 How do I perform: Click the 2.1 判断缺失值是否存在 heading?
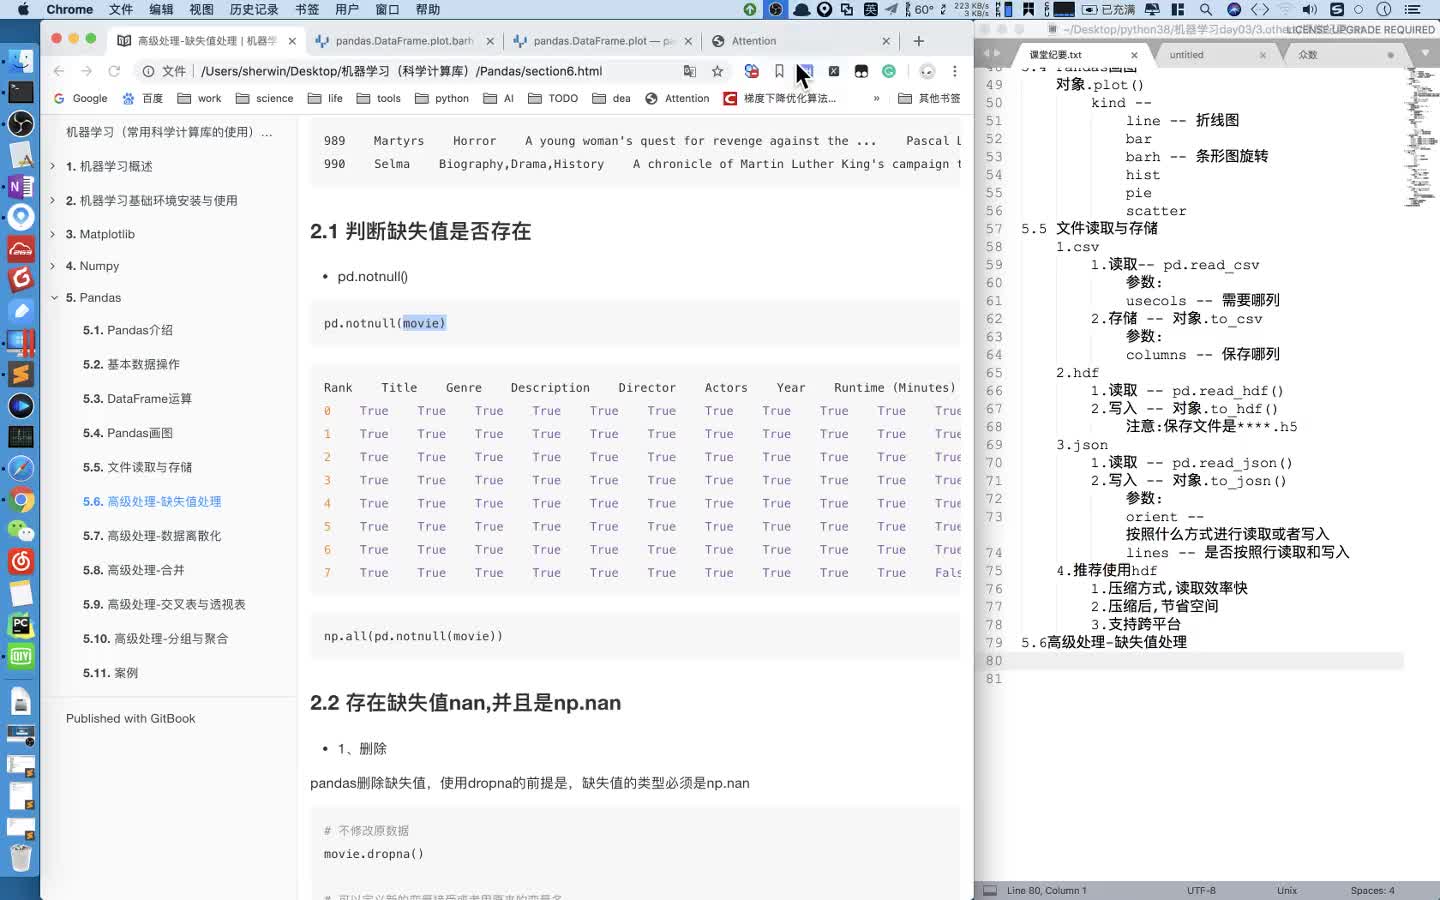pyautogui.click(x=420, y=231)
